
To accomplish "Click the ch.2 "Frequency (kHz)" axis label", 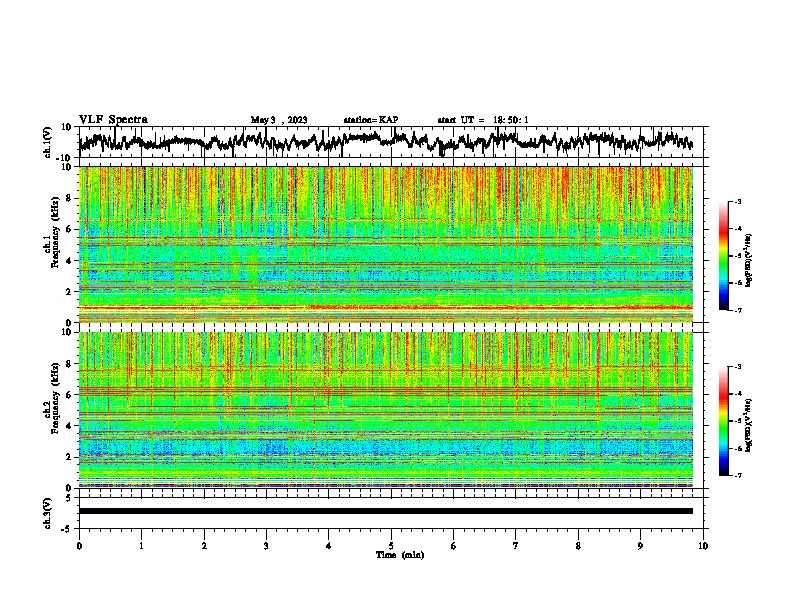I will coord(55,397).
